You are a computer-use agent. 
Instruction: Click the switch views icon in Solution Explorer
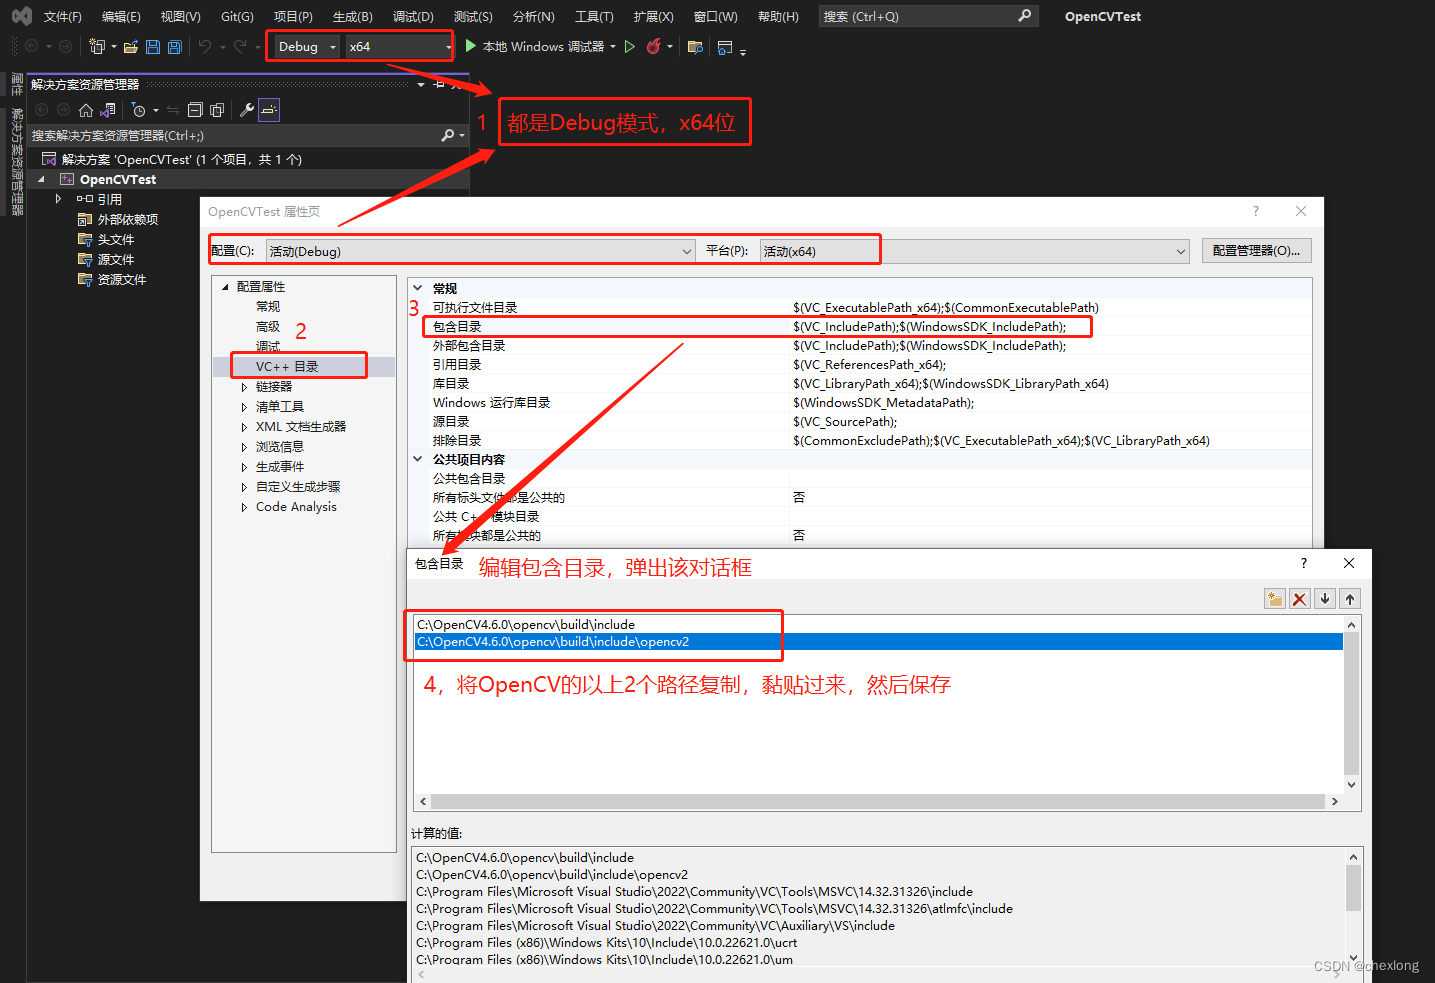(x=108, y=110)
